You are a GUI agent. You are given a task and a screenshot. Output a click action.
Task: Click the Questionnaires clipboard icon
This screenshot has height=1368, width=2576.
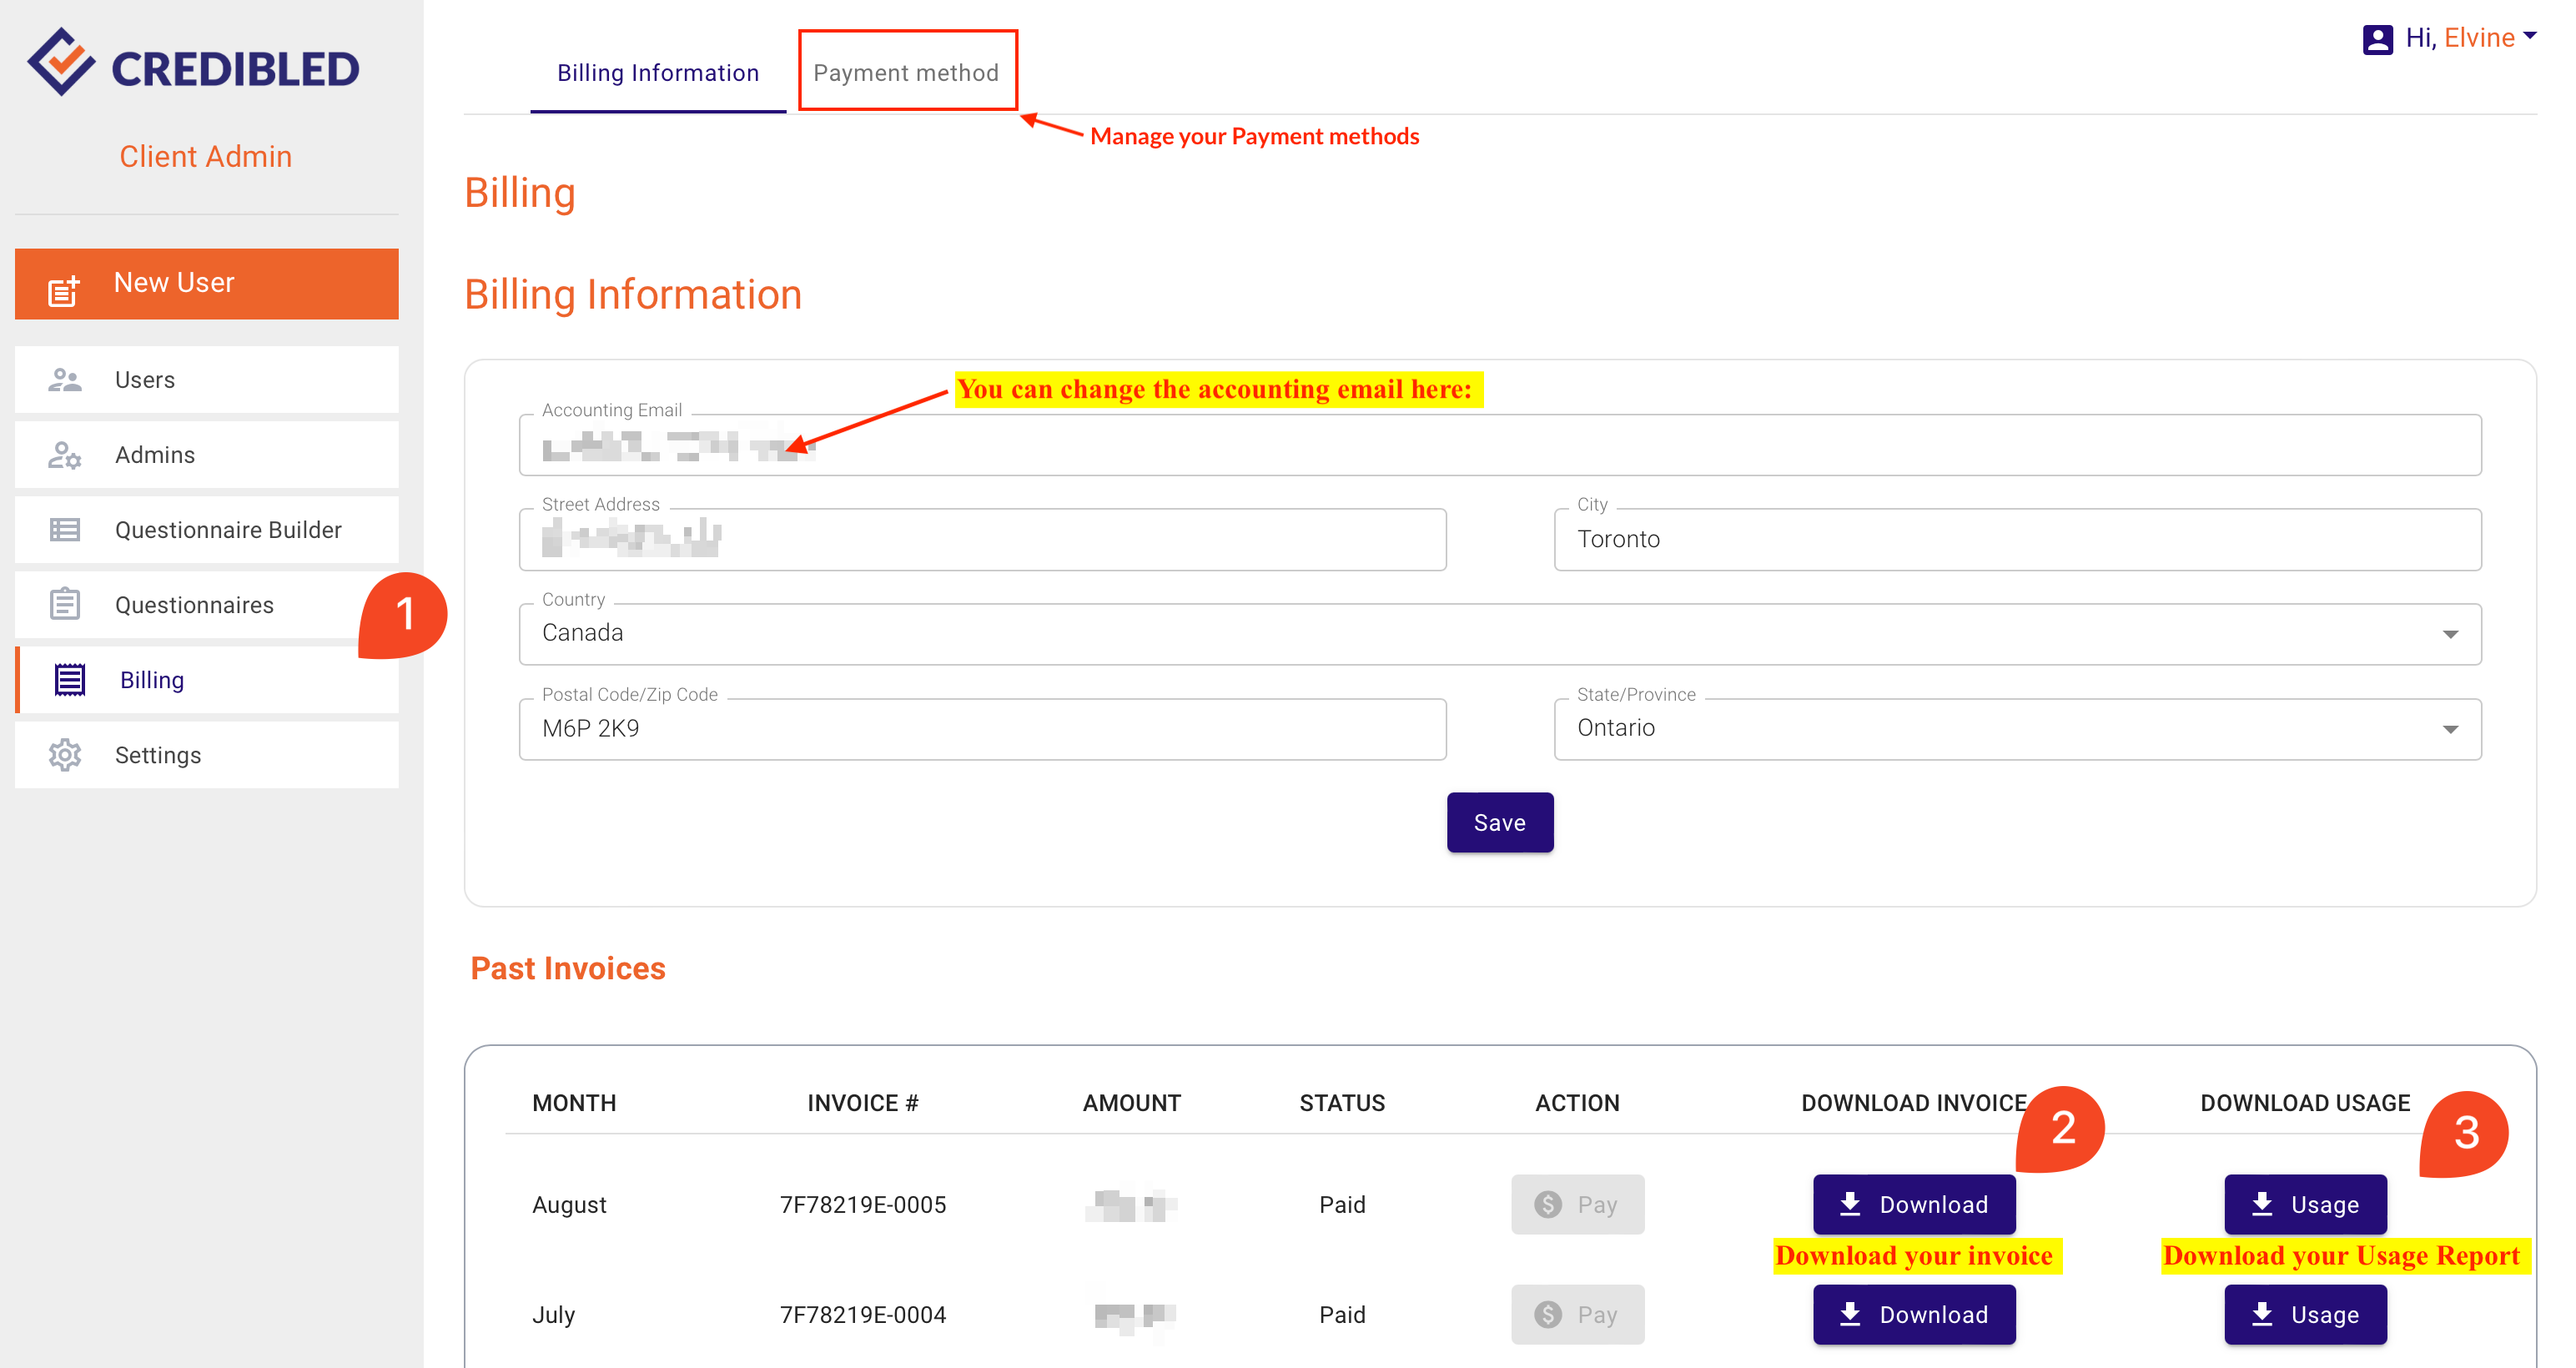coord(65,604)
